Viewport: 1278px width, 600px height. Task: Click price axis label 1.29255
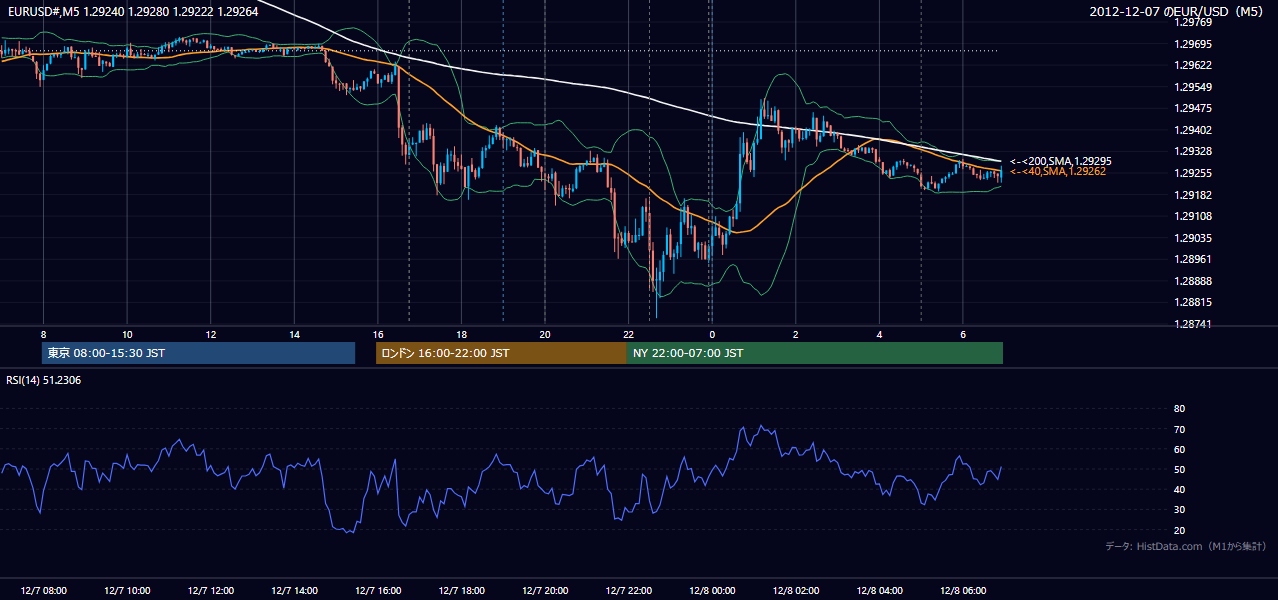tap(1193, 173)
